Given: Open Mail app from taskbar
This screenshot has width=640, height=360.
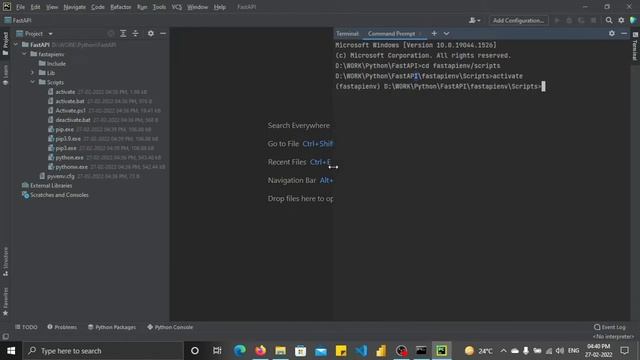Looking at the screenshot, I should click(x=321, y=351).
